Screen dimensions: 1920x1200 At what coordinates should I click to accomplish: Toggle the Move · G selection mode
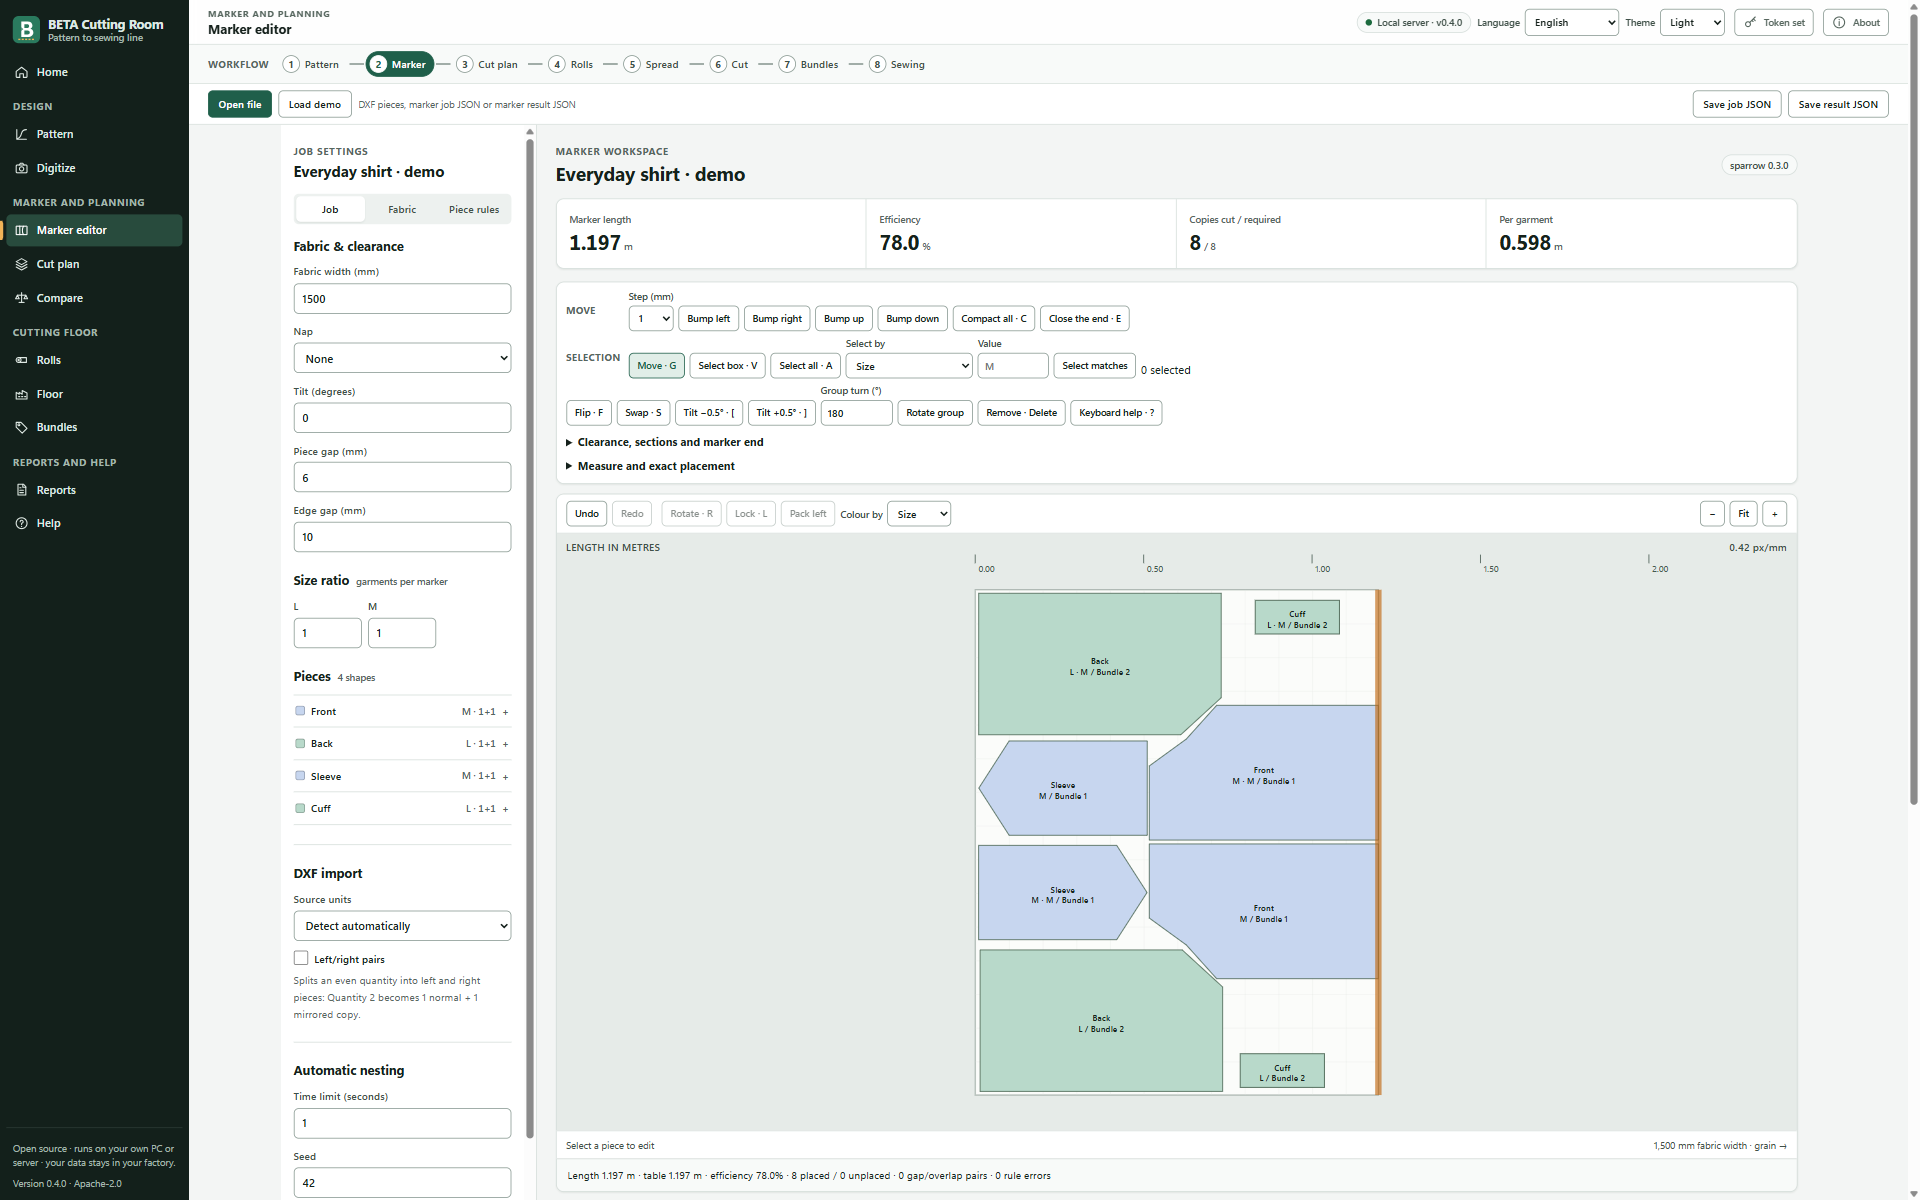click(657, 366)
